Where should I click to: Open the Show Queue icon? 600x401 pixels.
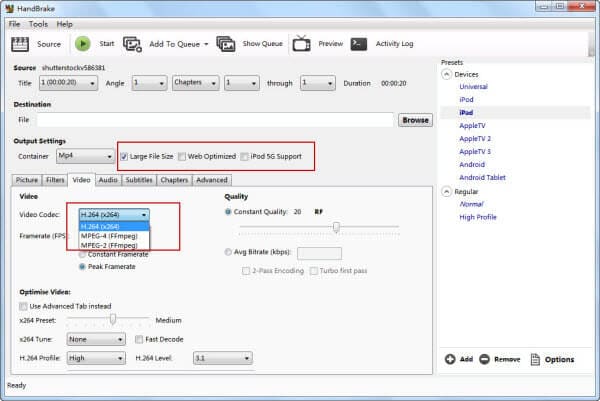(x=226, y=44)
